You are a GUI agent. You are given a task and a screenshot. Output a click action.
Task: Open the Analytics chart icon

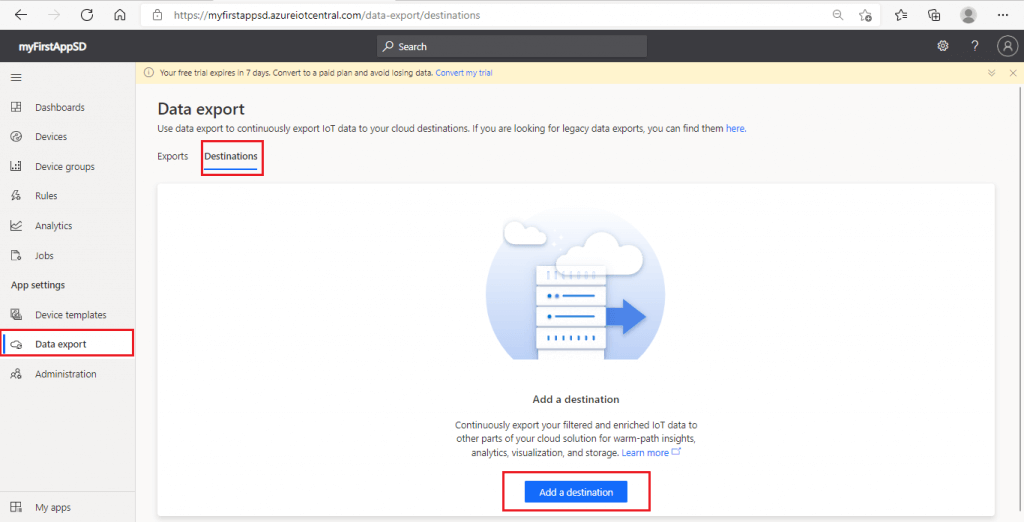[16, 226]
